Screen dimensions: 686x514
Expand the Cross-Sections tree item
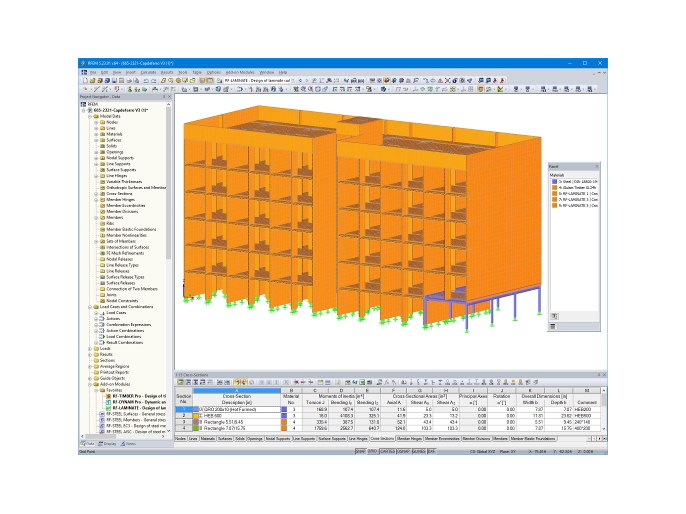click(96, 193)
